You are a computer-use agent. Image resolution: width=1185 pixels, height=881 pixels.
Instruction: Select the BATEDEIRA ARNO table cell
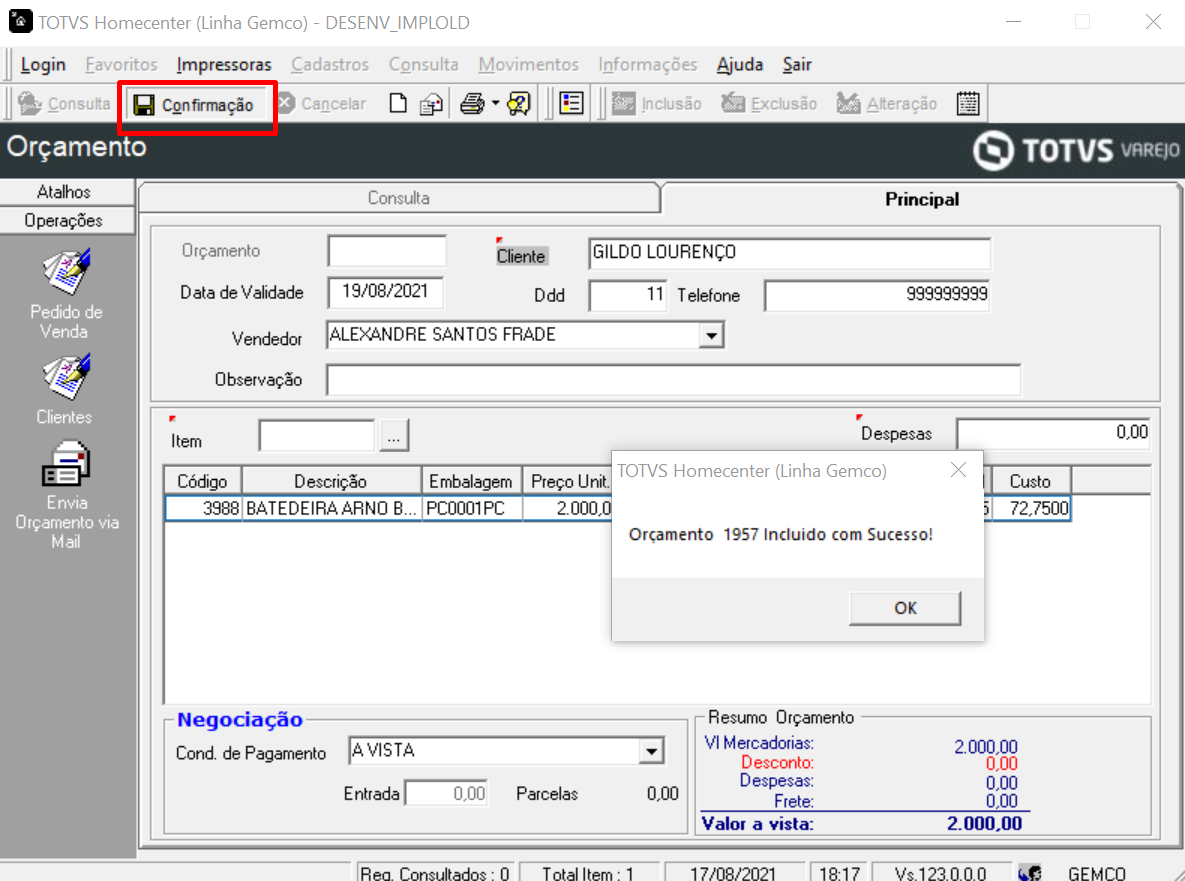pyautogui.click(x=331, y=509)
